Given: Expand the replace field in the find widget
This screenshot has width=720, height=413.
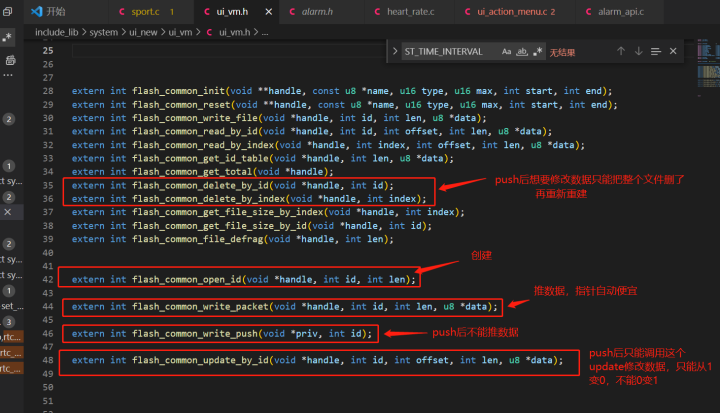Looking at the screenshot, I should coord(394,51).
